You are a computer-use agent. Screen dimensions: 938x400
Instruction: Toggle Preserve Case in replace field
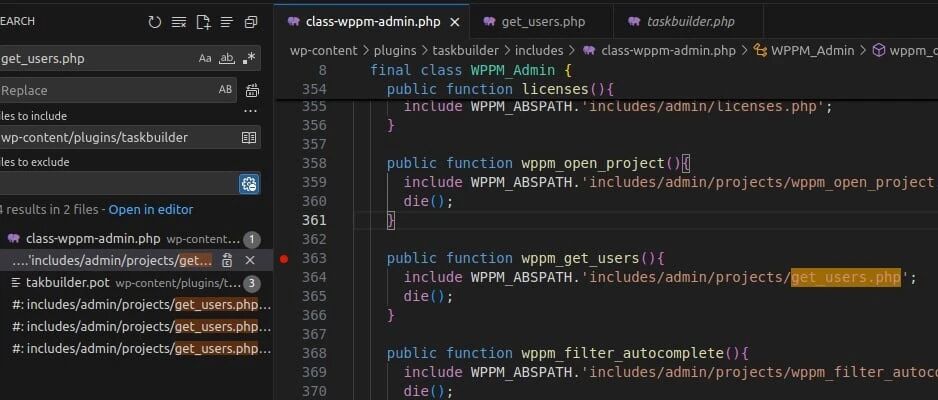[226, 90]
